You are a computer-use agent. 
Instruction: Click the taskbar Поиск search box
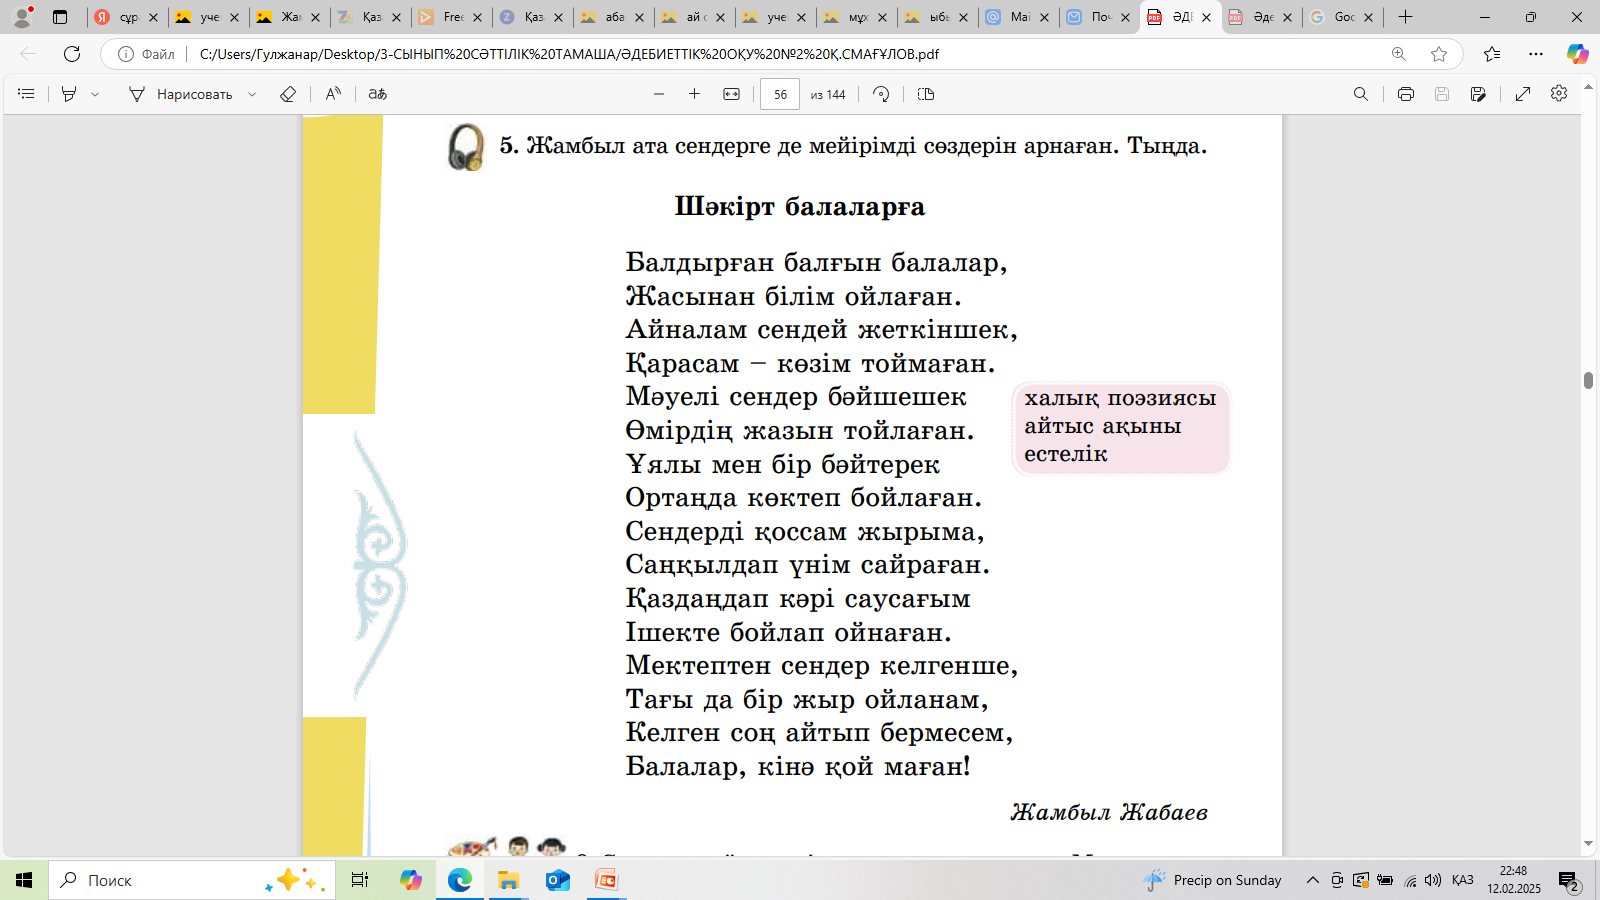[191, 880]
